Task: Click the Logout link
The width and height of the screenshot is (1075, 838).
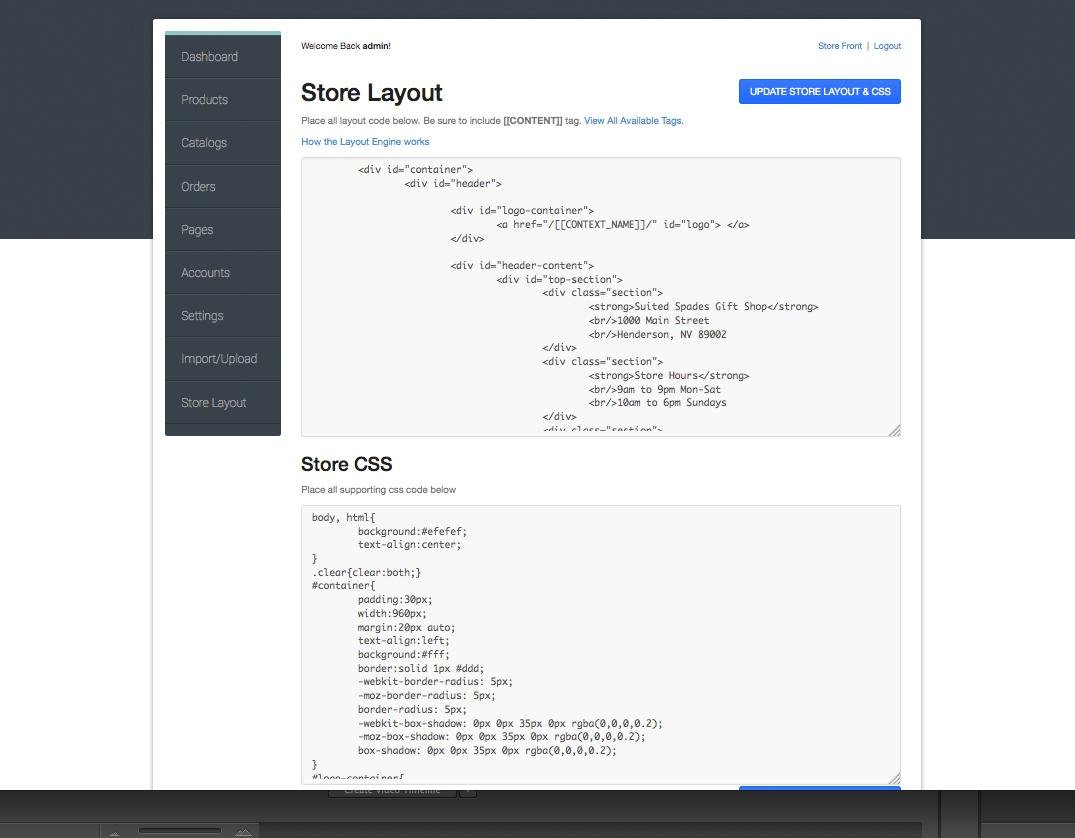Action: 887,46
